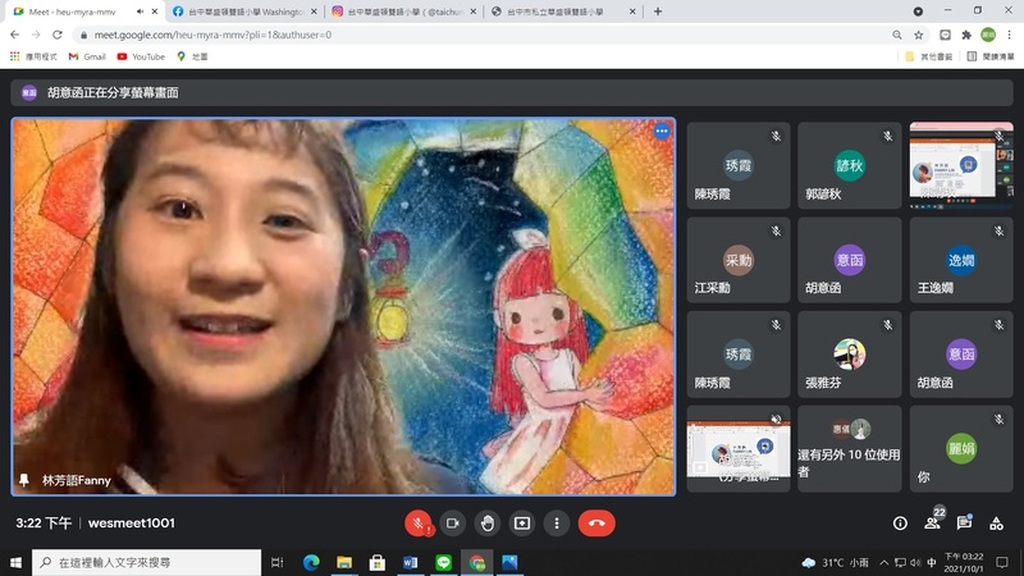Open the Chrome extensions puzzle icon
The height and width of the screenshot is (576, 1024).
point(967,35)
